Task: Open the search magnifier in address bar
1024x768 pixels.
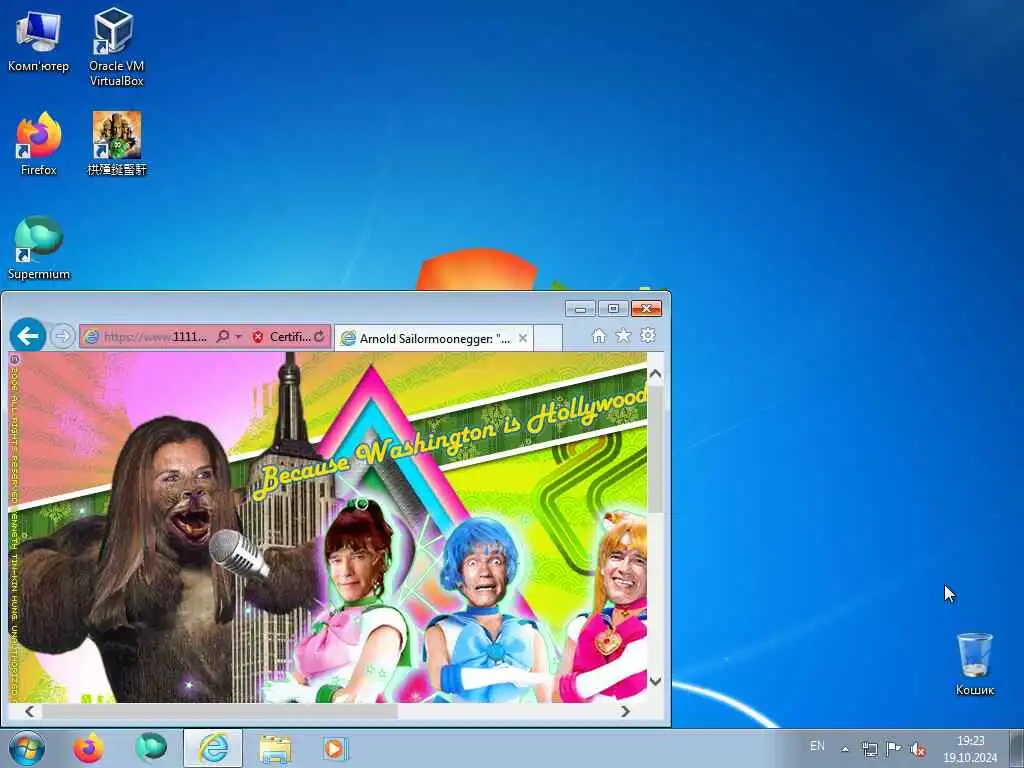Action: click(x=223, y=336)
